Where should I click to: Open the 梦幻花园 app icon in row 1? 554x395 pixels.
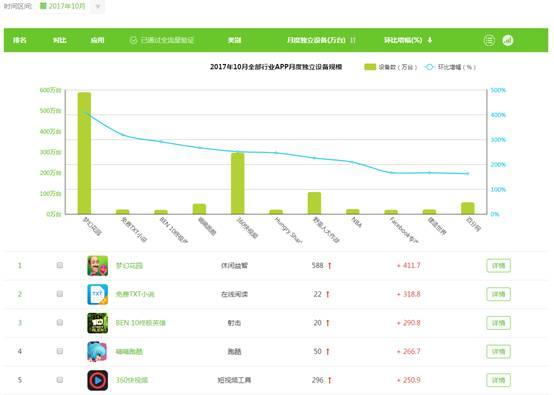click(x=98, y=266)
